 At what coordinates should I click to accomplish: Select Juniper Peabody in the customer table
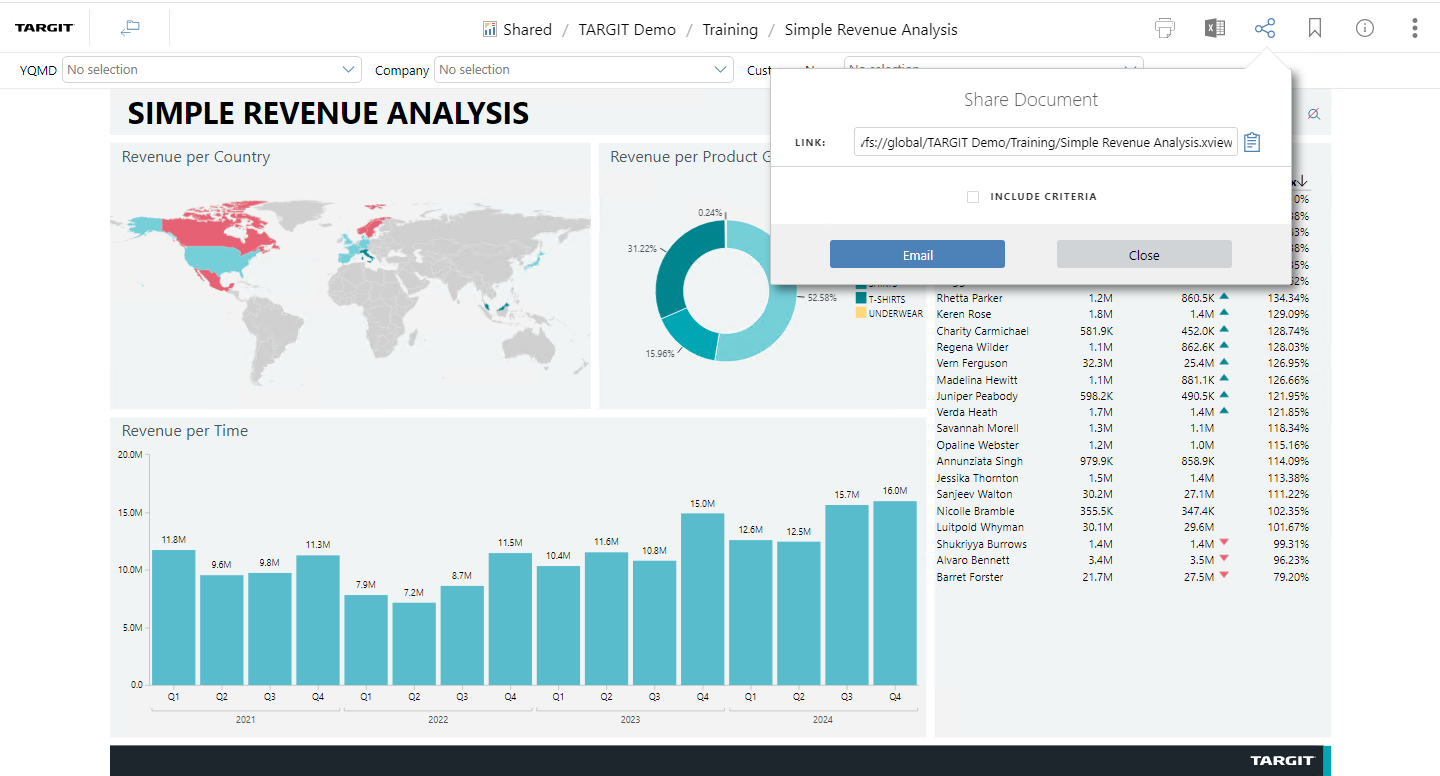pos(977,396)
